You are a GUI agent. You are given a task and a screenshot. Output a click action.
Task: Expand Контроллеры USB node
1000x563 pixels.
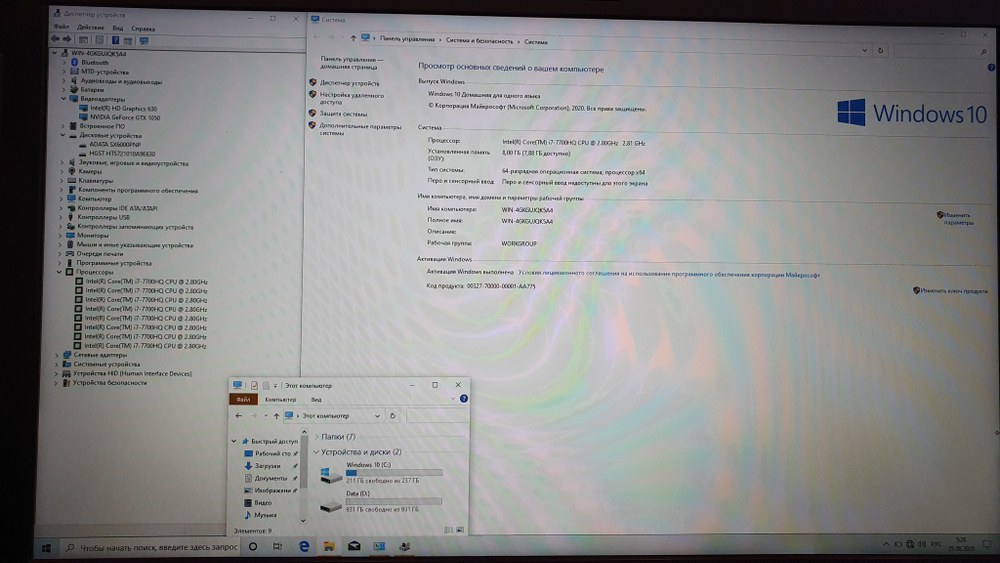pyautogui.click(x=62, y=217)
